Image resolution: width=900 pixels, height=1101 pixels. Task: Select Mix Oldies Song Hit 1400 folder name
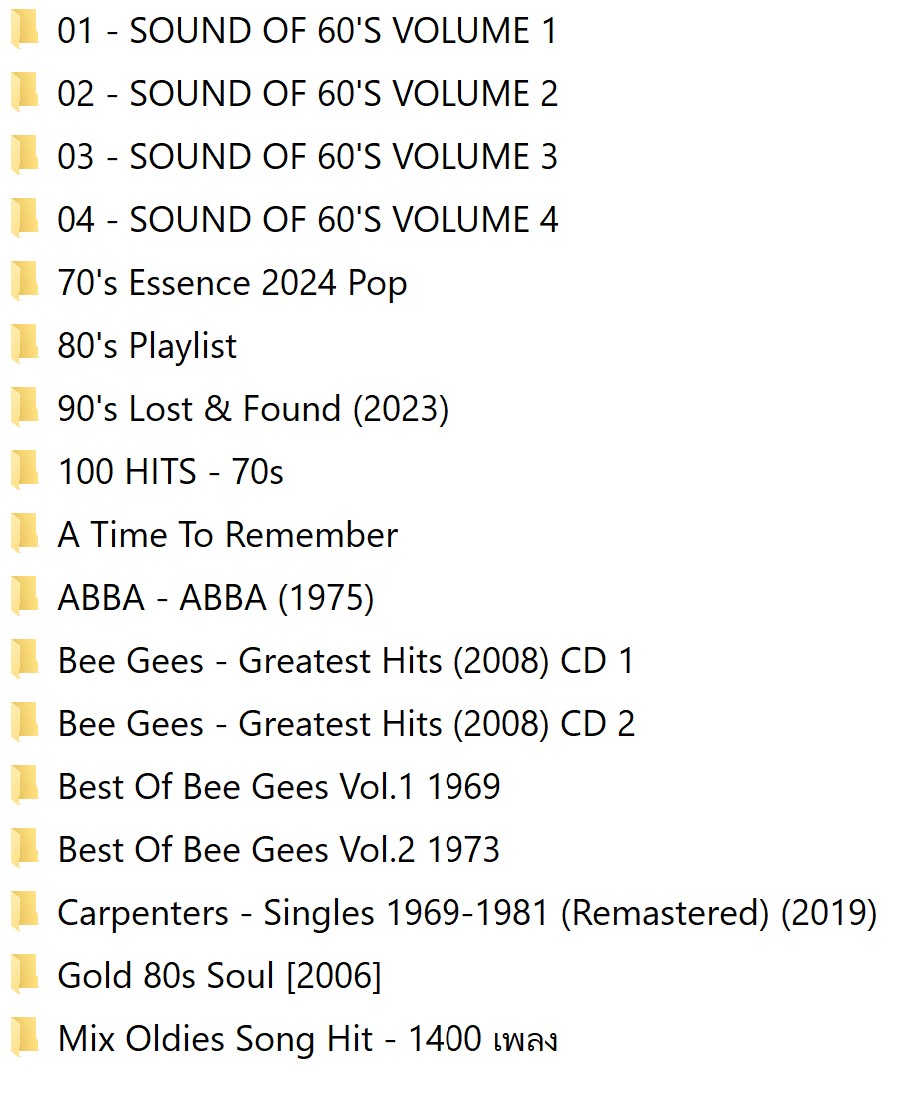click(x=307, y=1039)
